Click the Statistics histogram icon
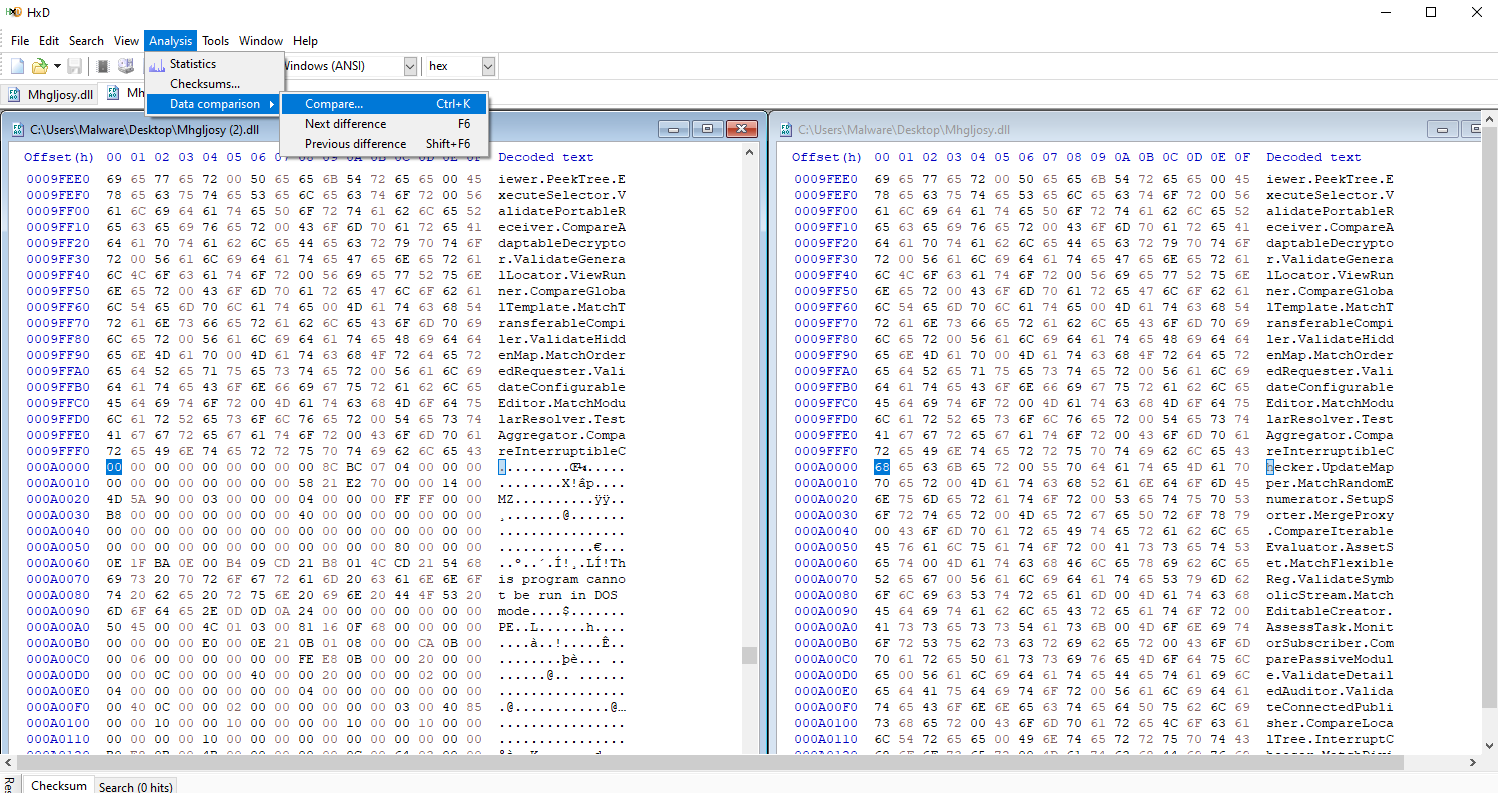The width and height of the screenshot is (1498, 793). pos(157,65)
